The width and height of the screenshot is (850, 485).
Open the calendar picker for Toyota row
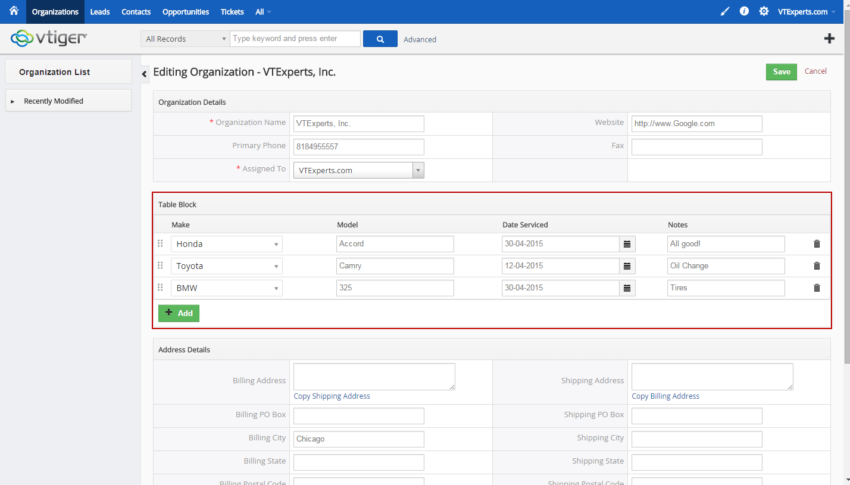627,266
